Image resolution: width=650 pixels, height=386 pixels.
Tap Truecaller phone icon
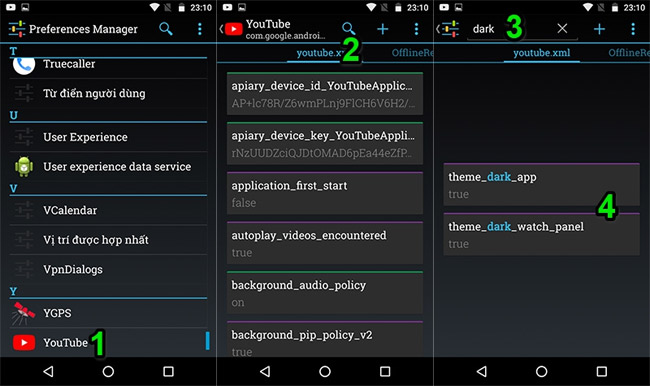[x=24, y=65]
